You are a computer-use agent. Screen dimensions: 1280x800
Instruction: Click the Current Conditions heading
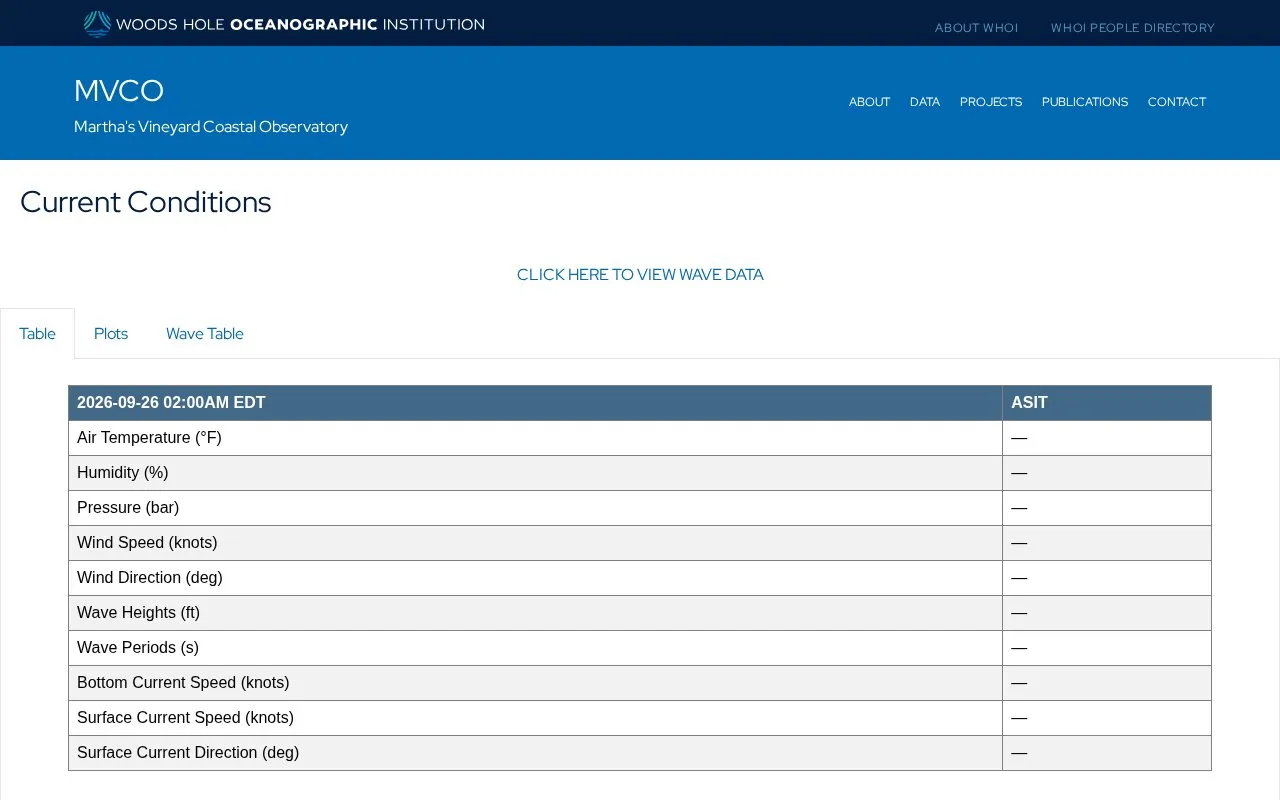coord(146,202)
